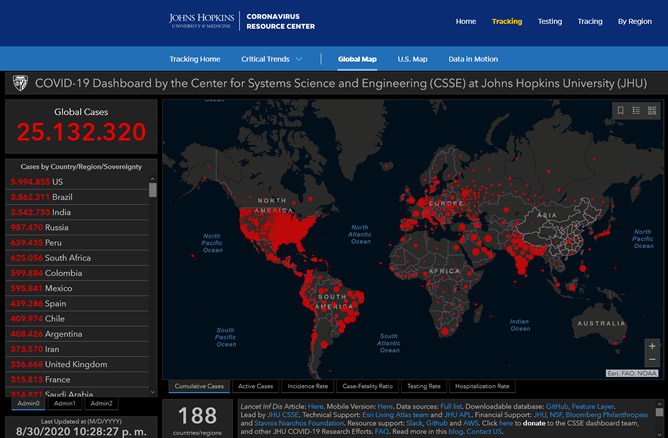The width and height of the screenshot is (668, 438).
Task: Zoom in on the map with plus button
Action: tap(652, 346)
